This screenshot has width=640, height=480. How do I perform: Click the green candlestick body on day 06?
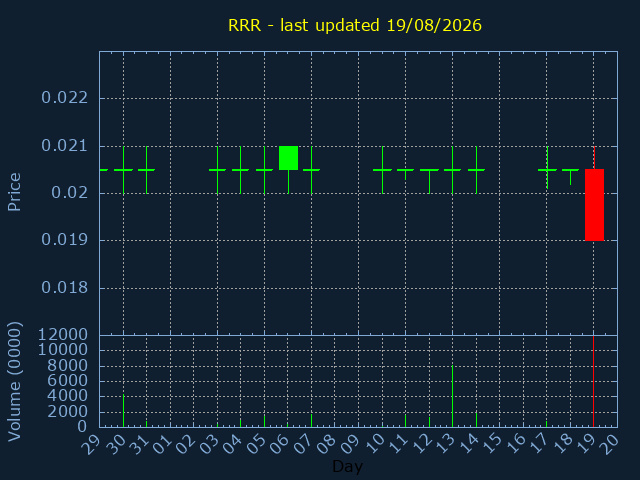click(288, 158)
